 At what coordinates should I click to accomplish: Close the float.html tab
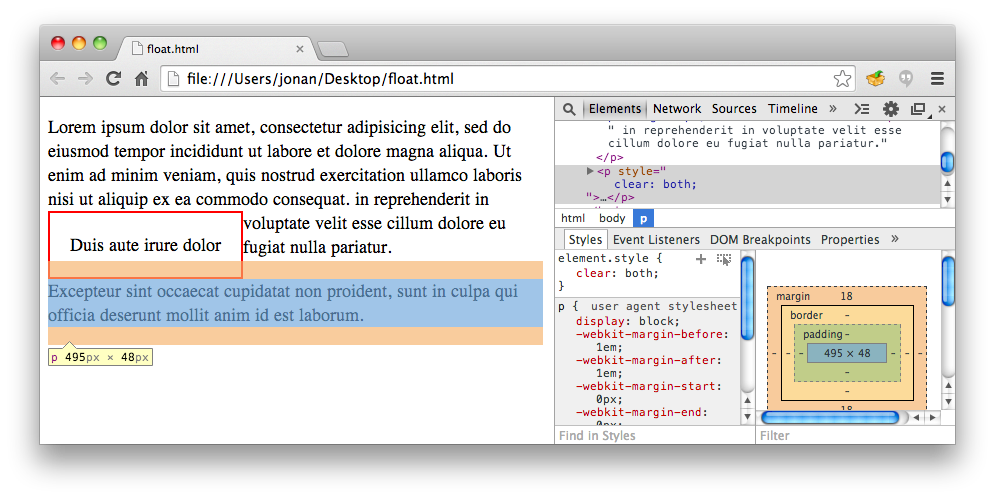[x=300, y=49]
